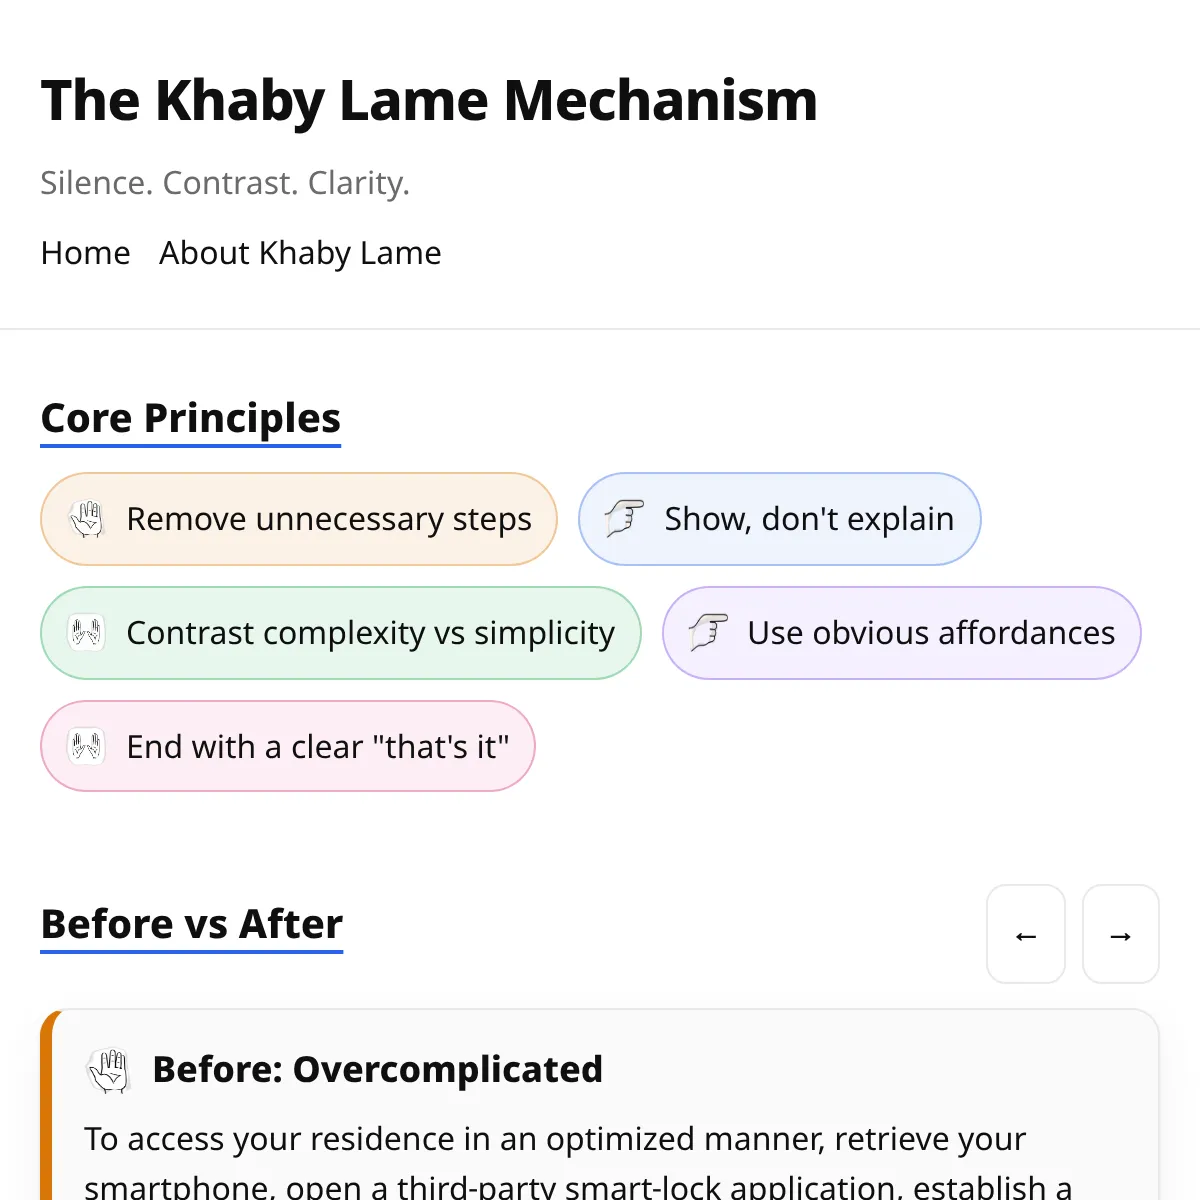Select the End with a clear "that's it" label
Screen dimensions: 1200x1200
click(318, 747)
